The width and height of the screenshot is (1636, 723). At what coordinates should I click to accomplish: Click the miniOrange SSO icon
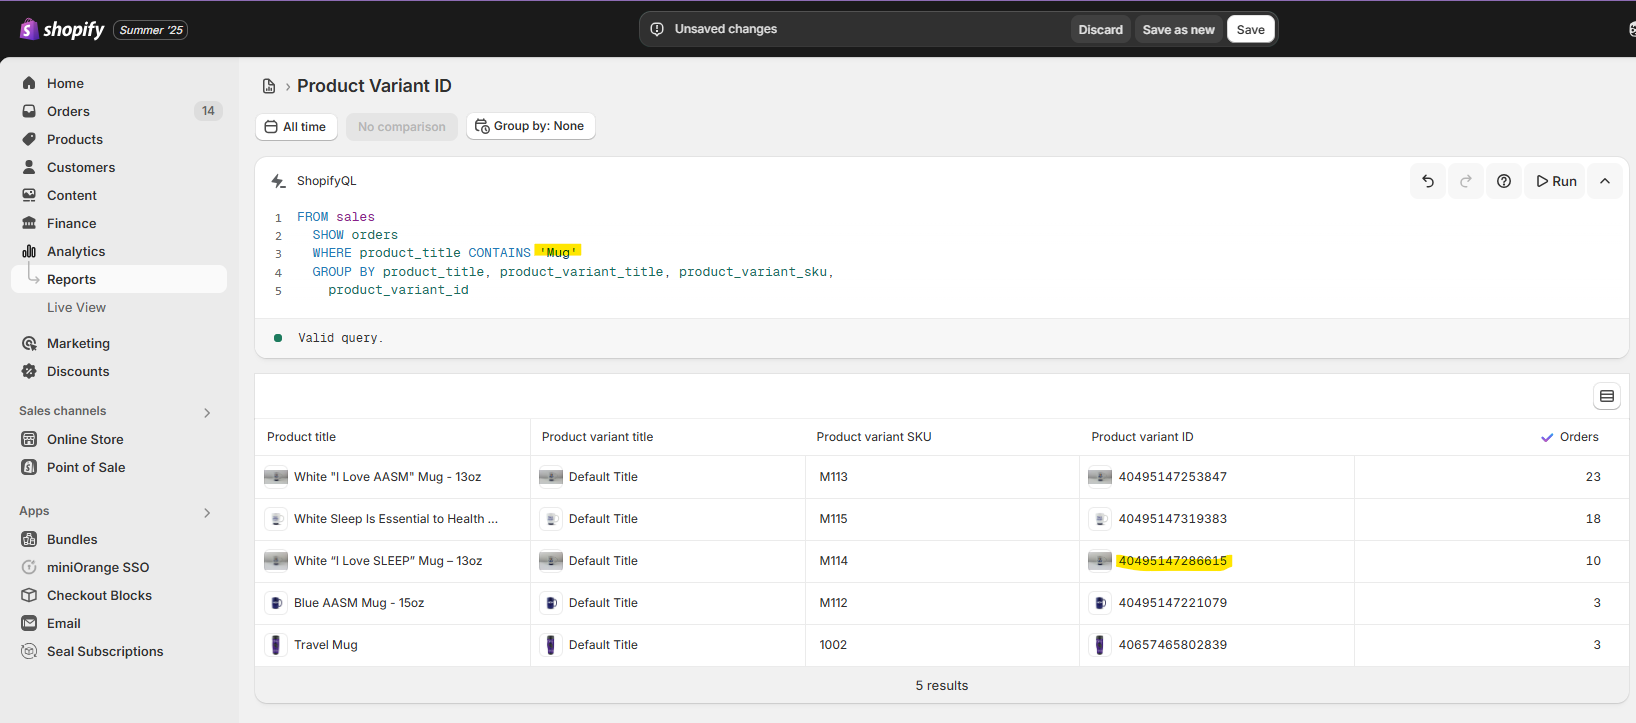click(x=29, y=567)
